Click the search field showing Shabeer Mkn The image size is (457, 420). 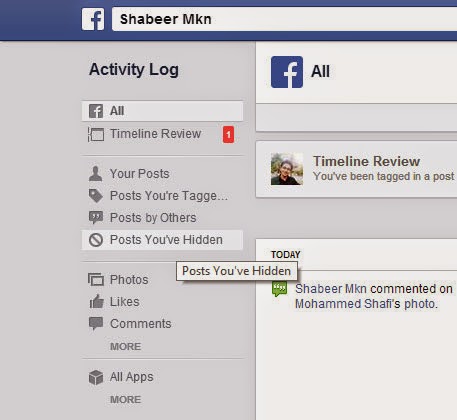click(284, 19)
